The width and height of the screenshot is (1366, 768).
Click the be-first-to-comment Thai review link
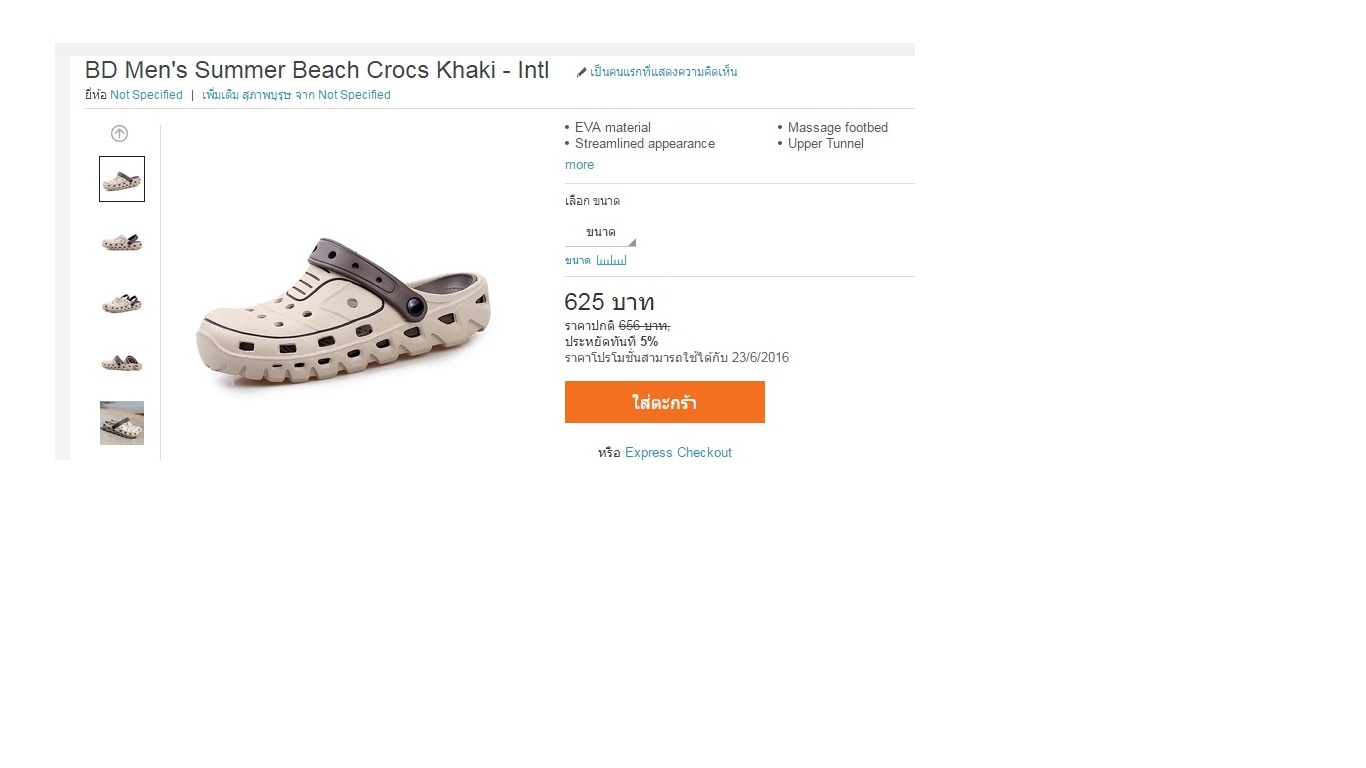click(x=664, y=72)
